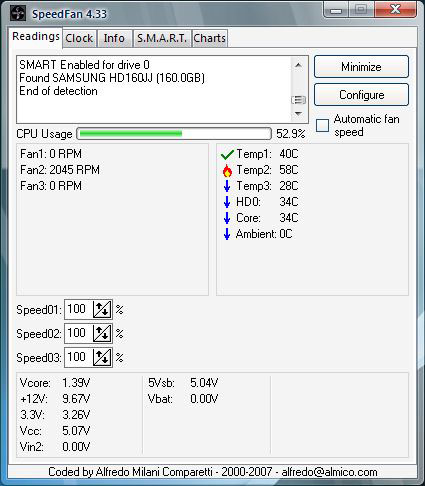Click the 'Fan3: 0 RPM' reading
This screenshot has width=425, height=486.
pos(51,186)
